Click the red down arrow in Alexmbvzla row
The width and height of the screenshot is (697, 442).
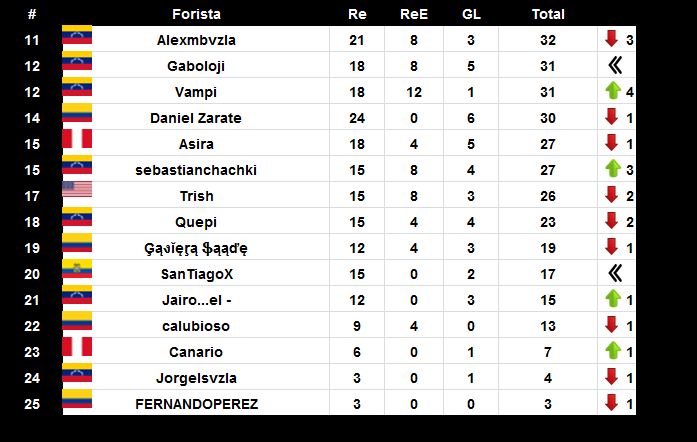pos(612,39)
